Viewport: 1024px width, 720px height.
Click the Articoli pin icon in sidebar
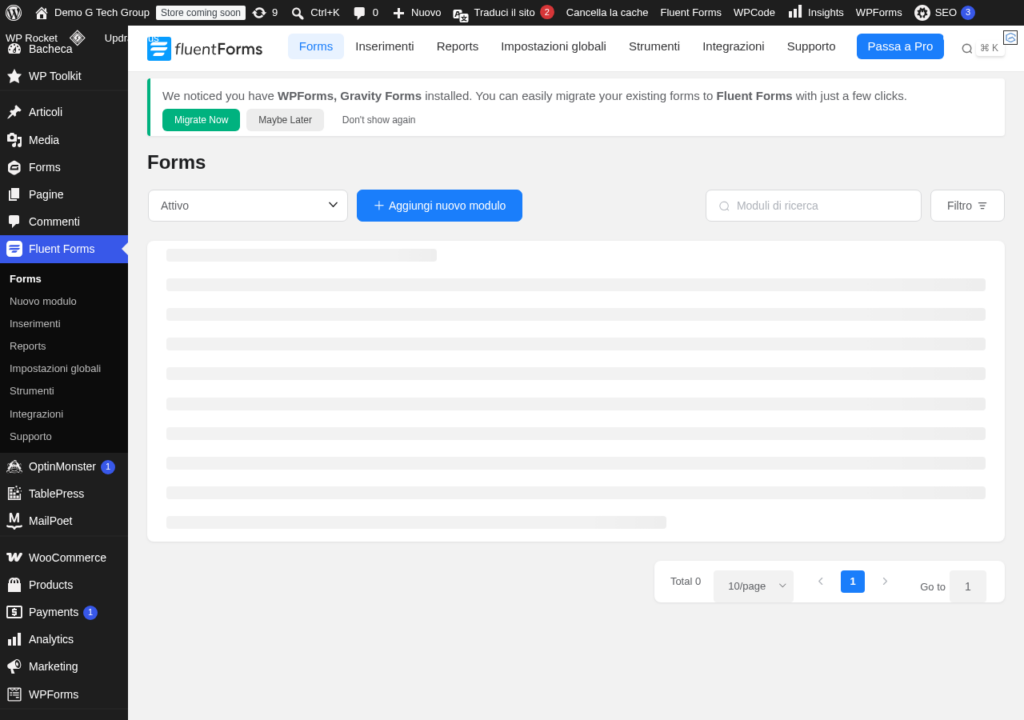(14, 112)
